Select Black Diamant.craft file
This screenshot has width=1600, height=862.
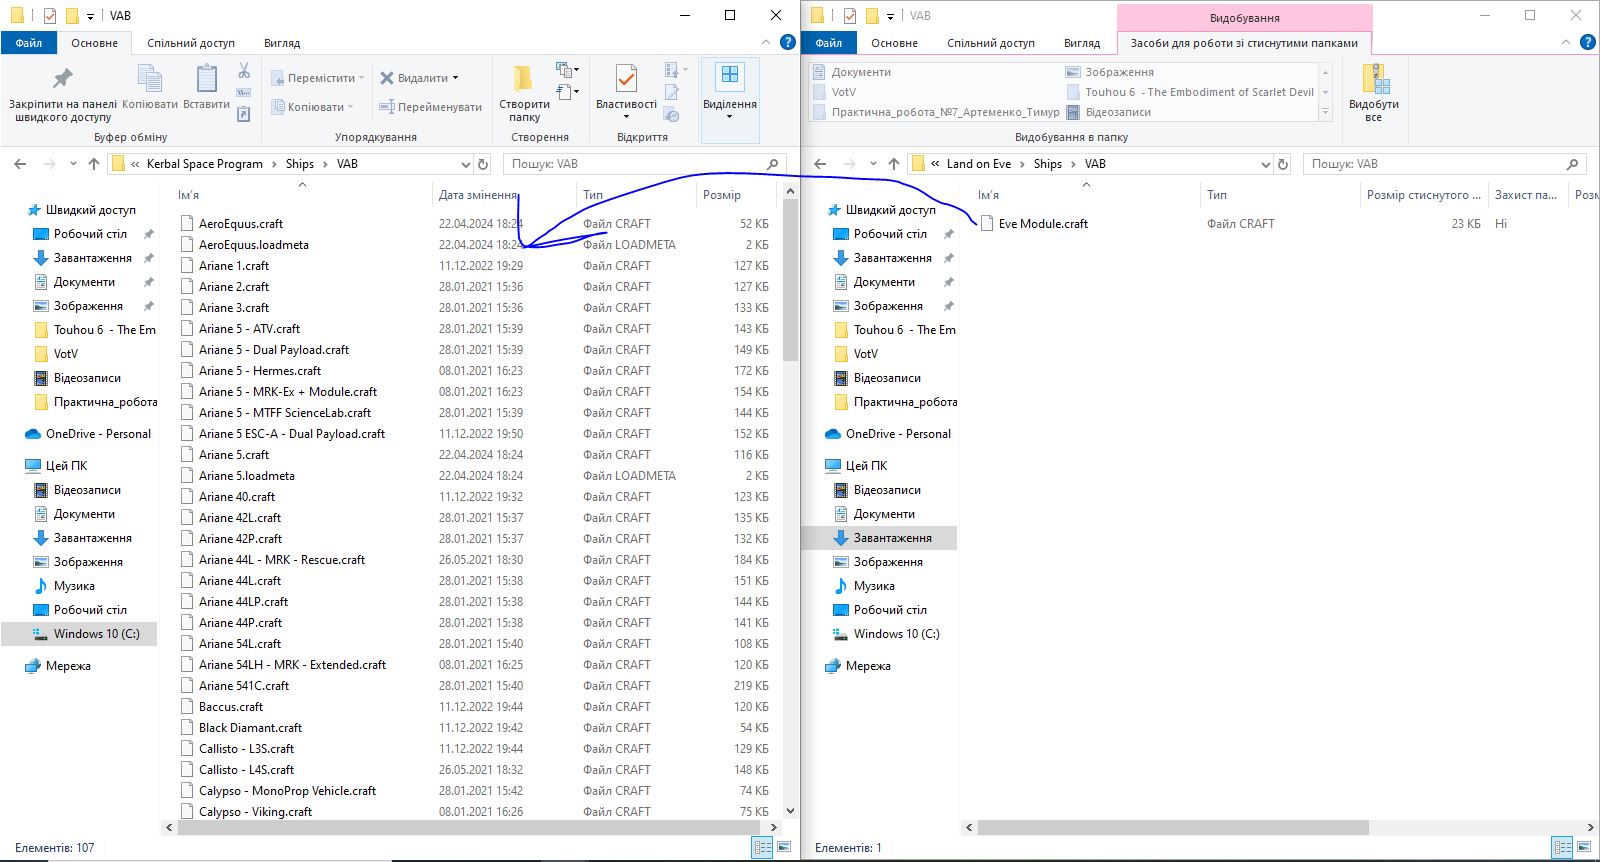point(250,728)
